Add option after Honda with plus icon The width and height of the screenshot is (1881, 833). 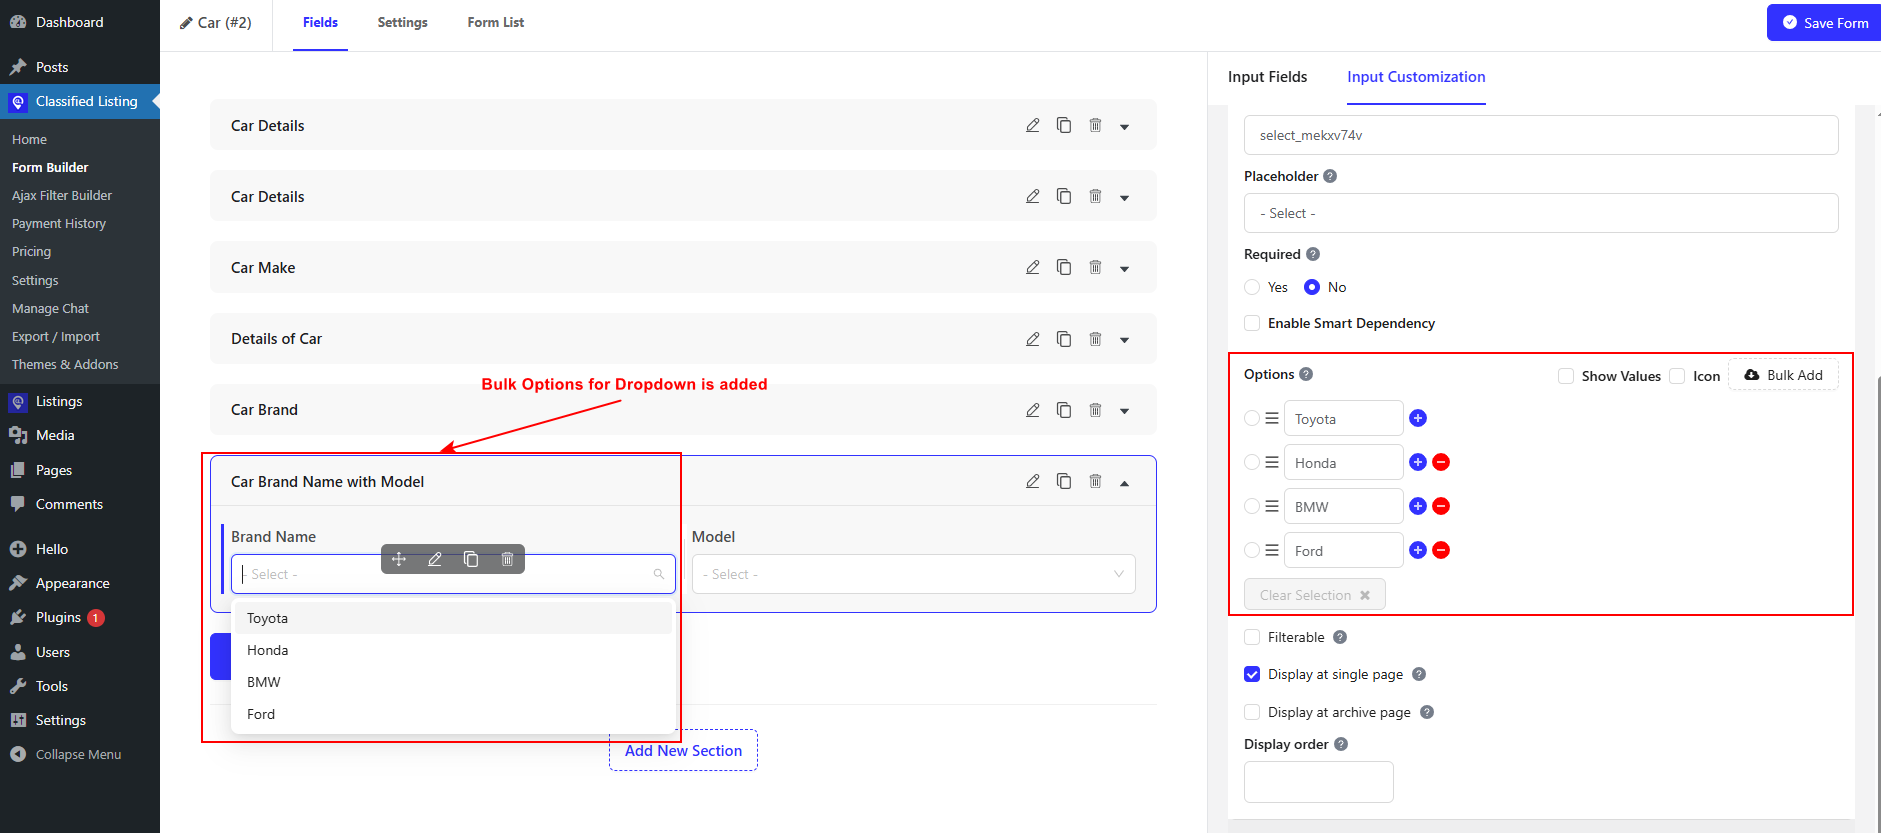coord(1418,462)
